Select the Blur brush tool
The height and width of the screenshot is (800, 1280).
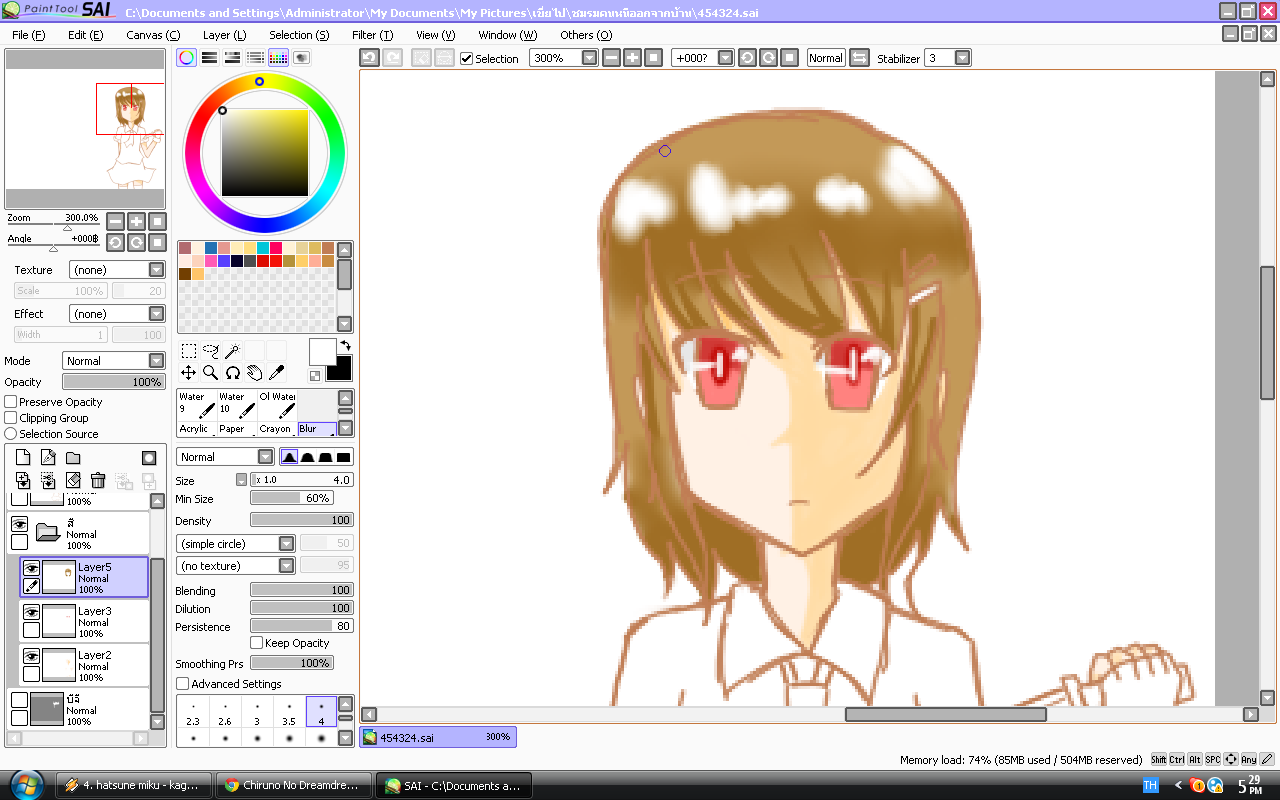click(316, 429)
